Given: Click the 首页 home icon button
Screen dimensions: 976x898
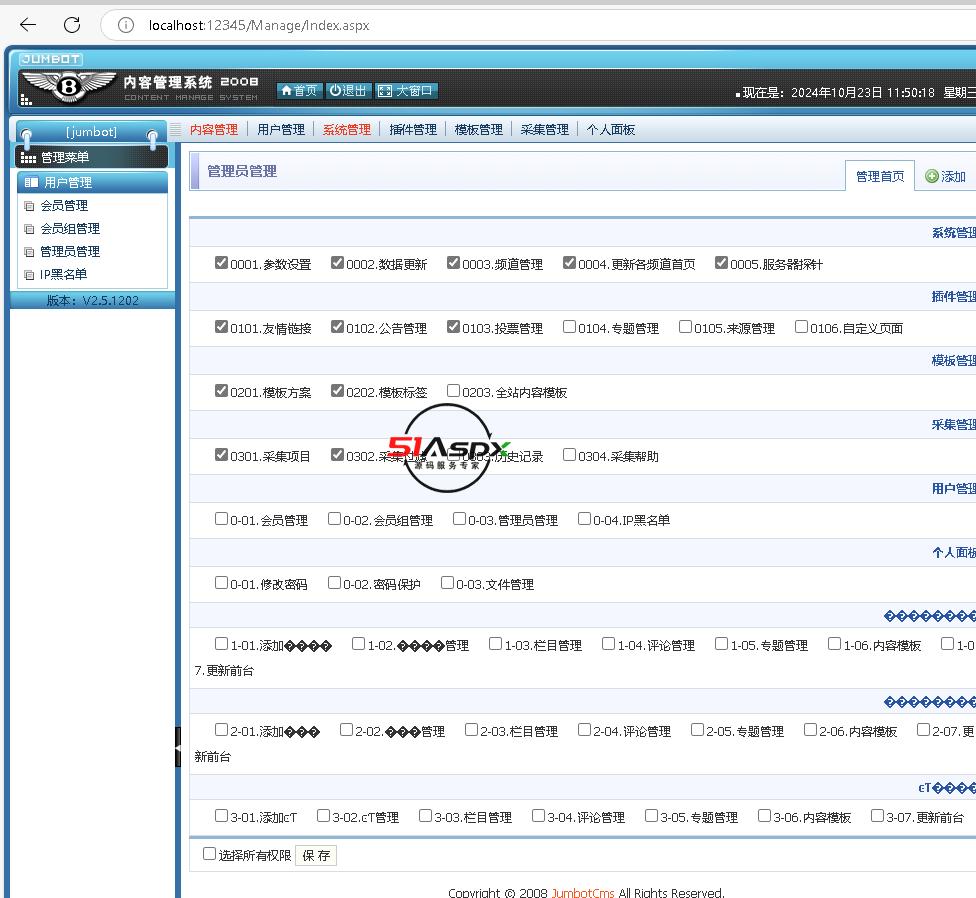Looking at the screenshot, I should click(286, 91).
